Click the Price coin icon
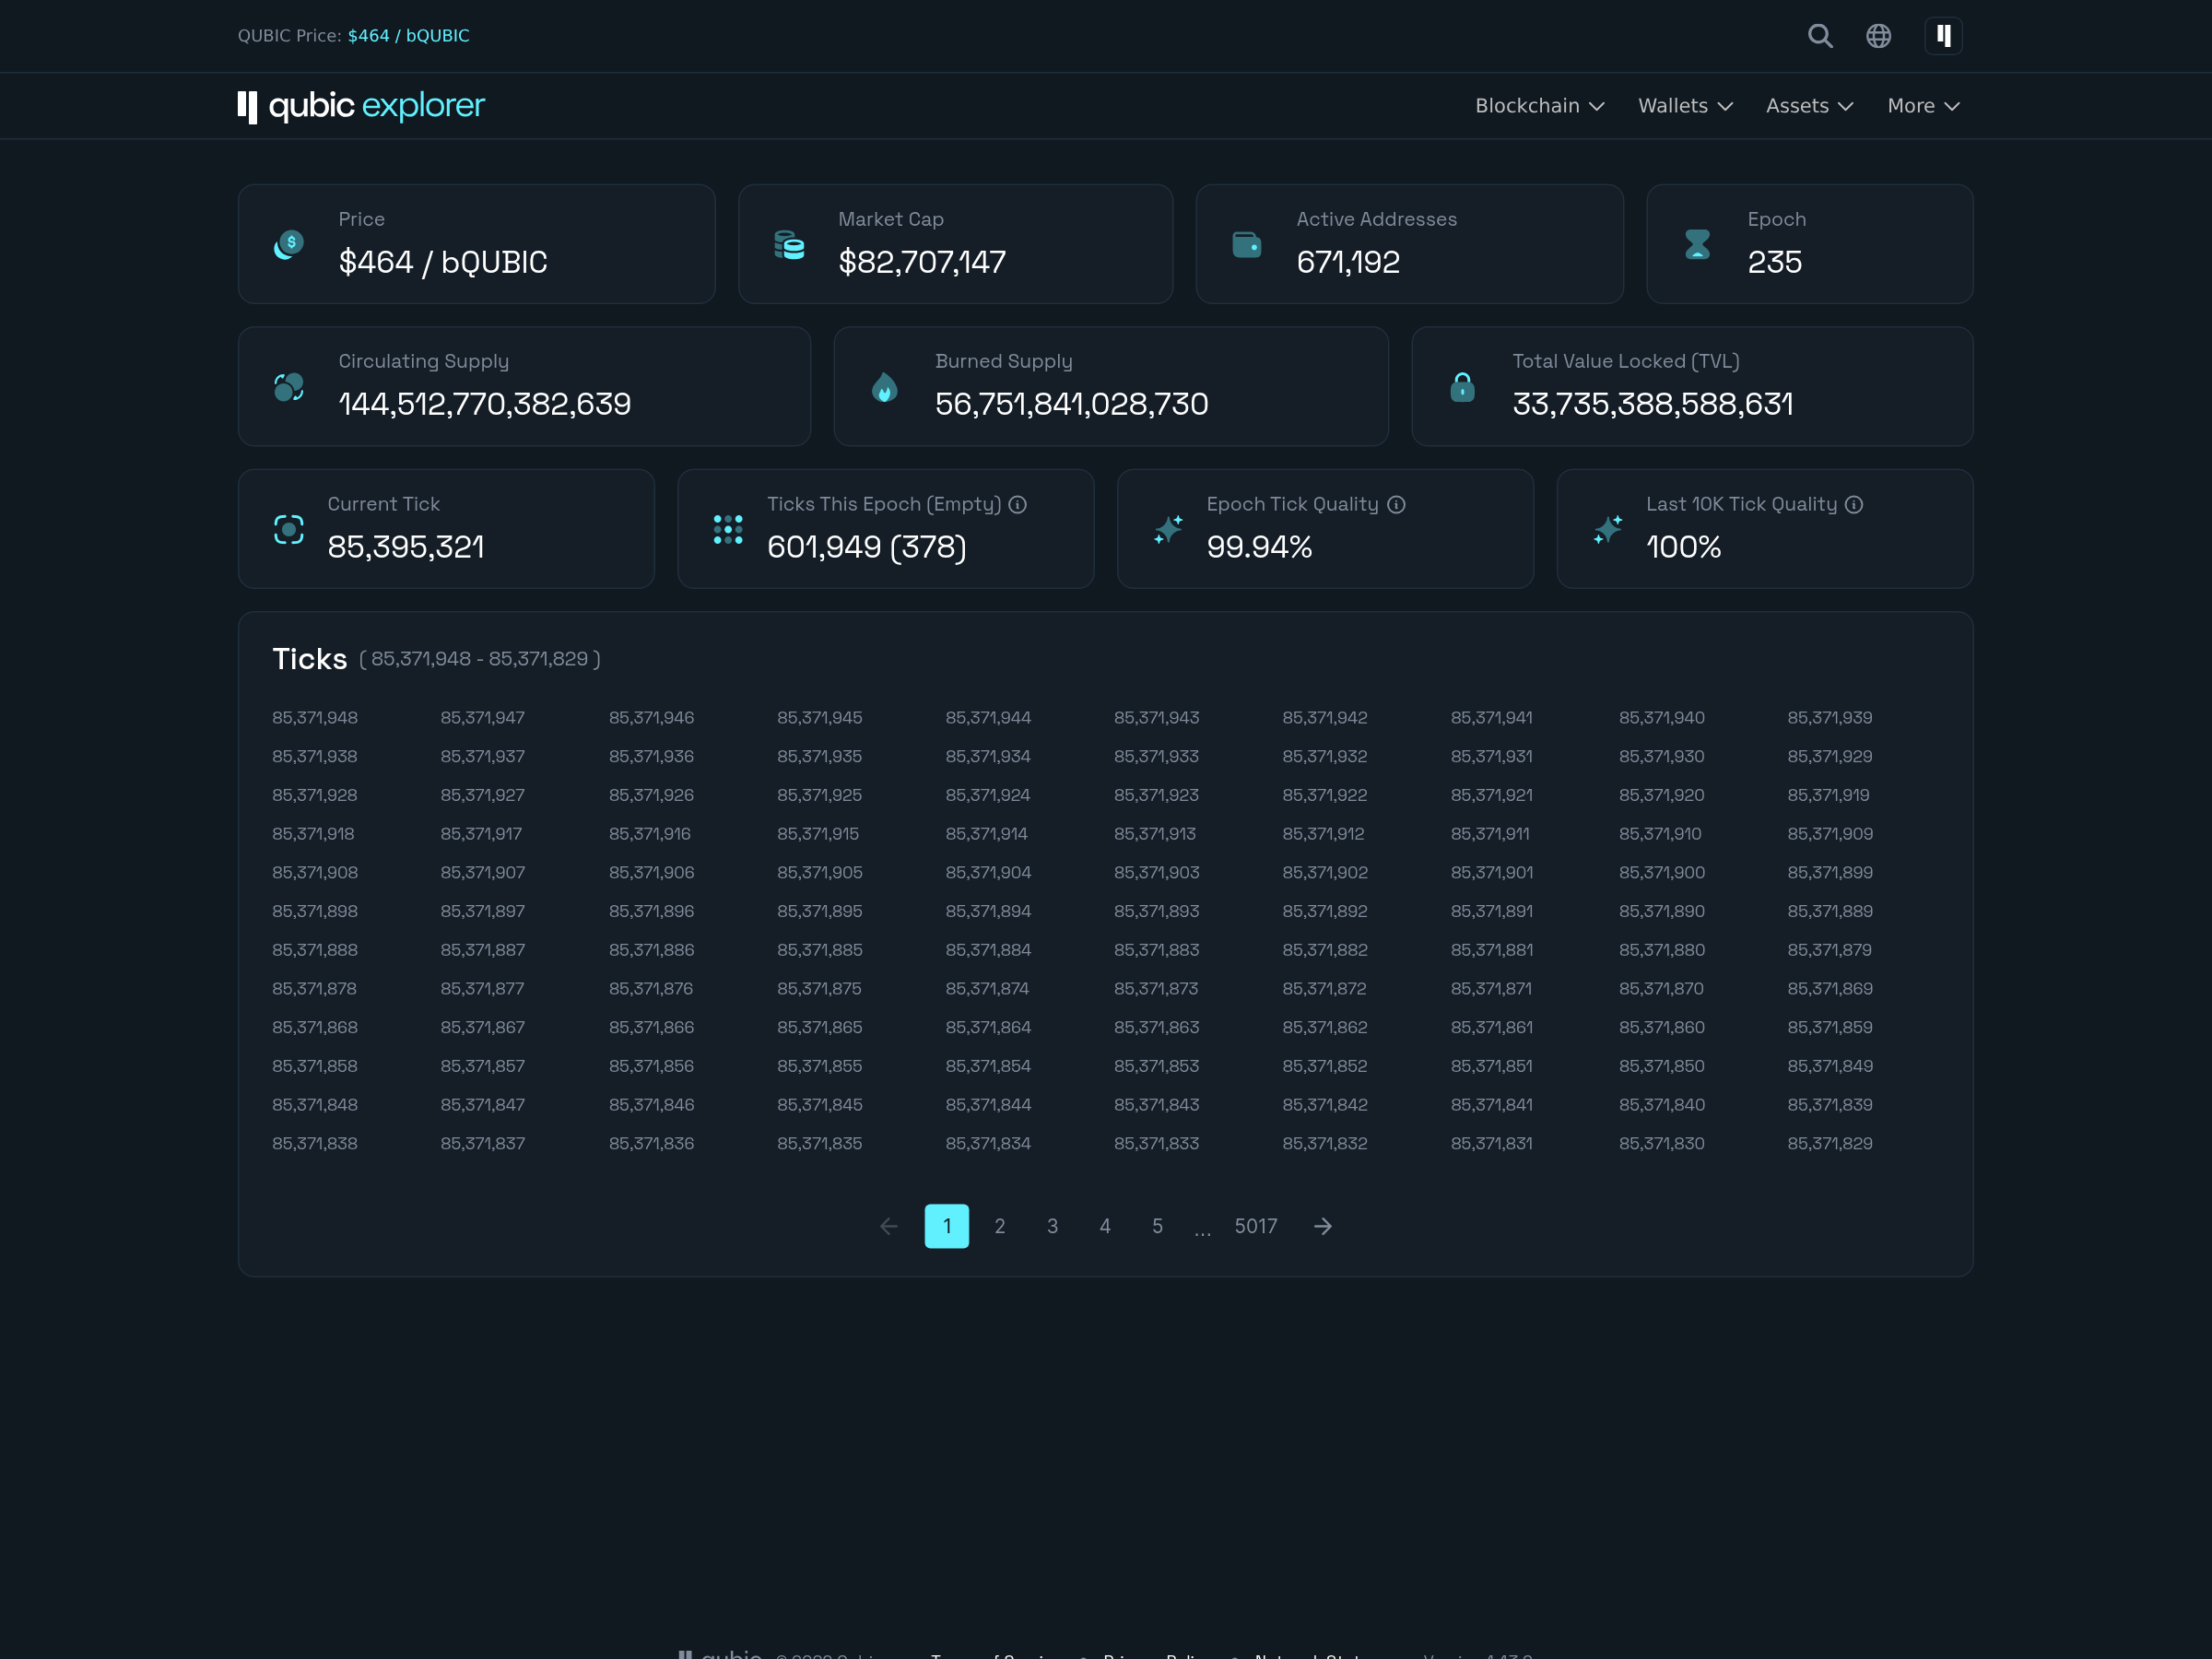This screenshot has width=2212, height=1659. click(289, 244)
